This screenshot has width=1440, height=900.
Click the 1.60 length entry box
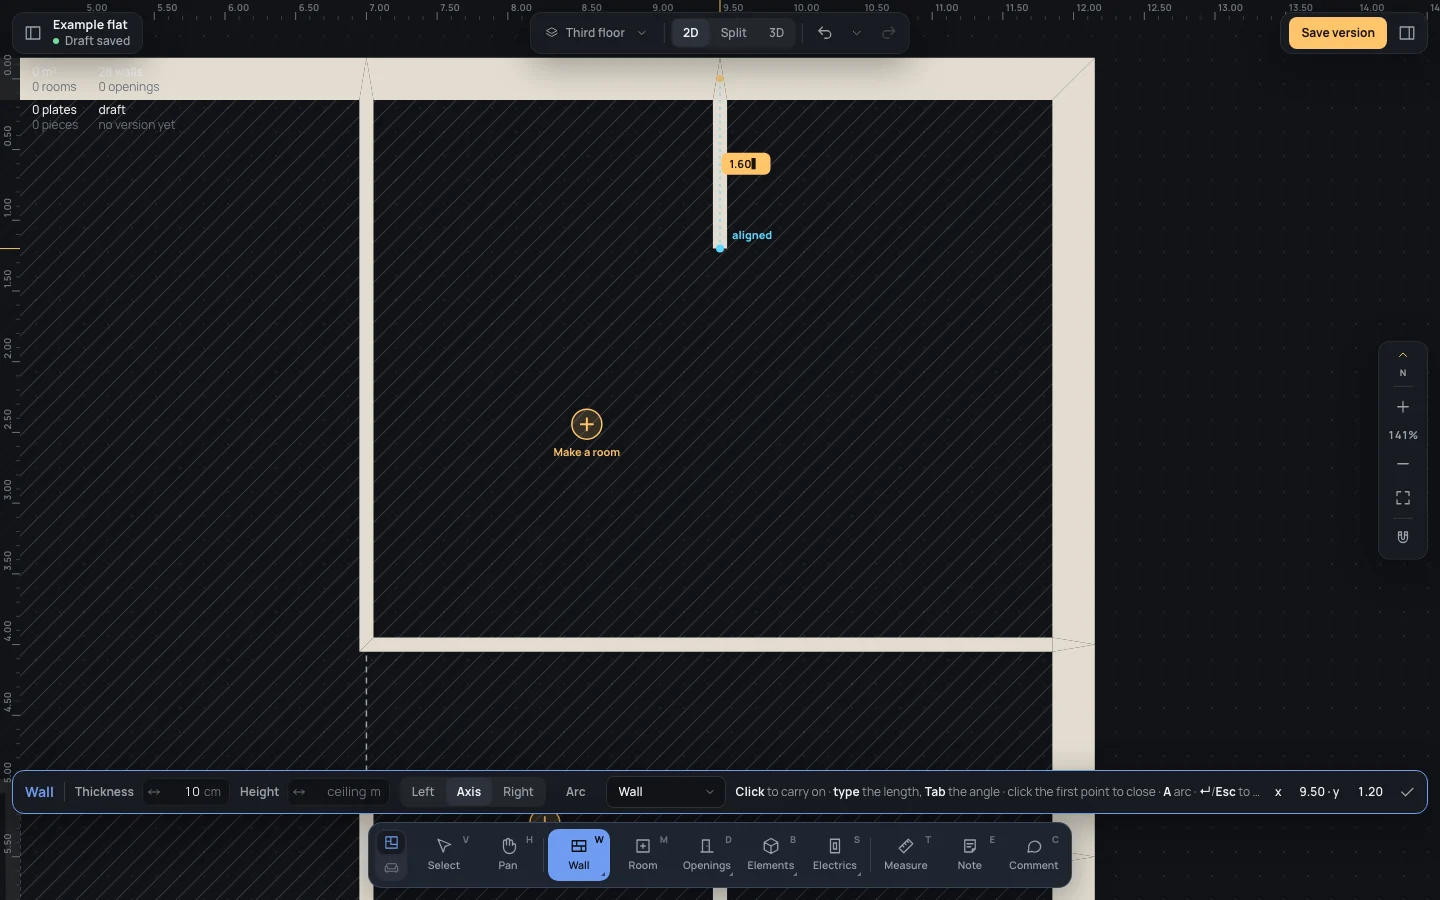(x=746, y=164)
